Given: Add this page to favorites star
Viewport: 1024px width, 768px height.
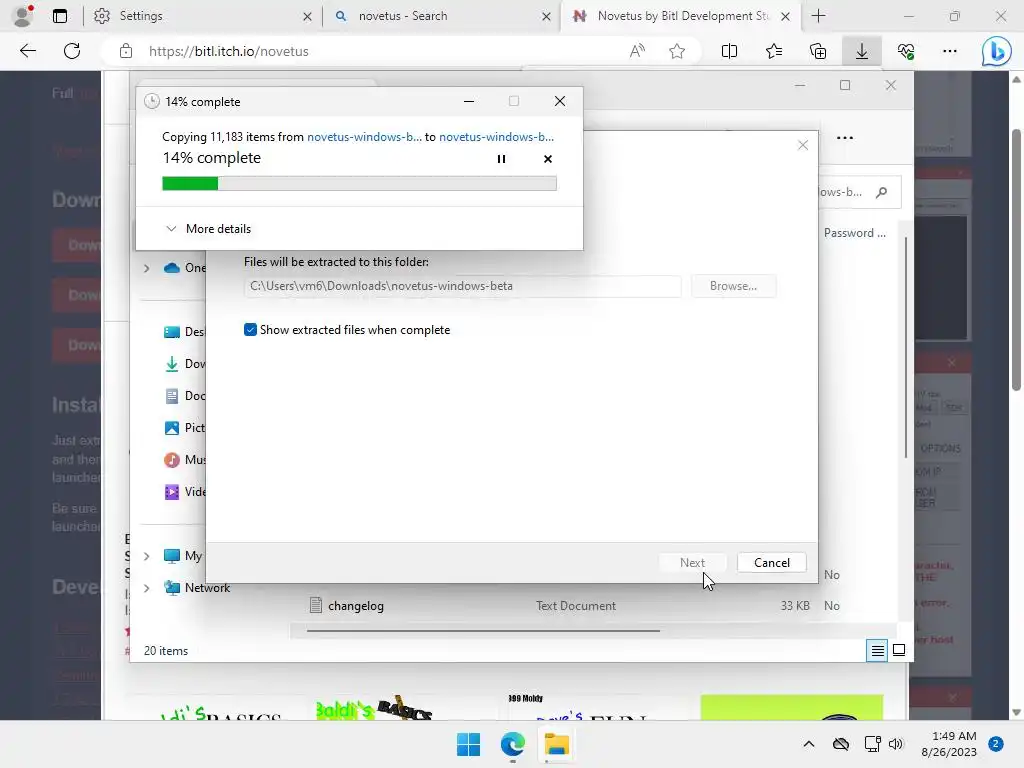Looking at the screenshot, I should (x=677, y=51).
